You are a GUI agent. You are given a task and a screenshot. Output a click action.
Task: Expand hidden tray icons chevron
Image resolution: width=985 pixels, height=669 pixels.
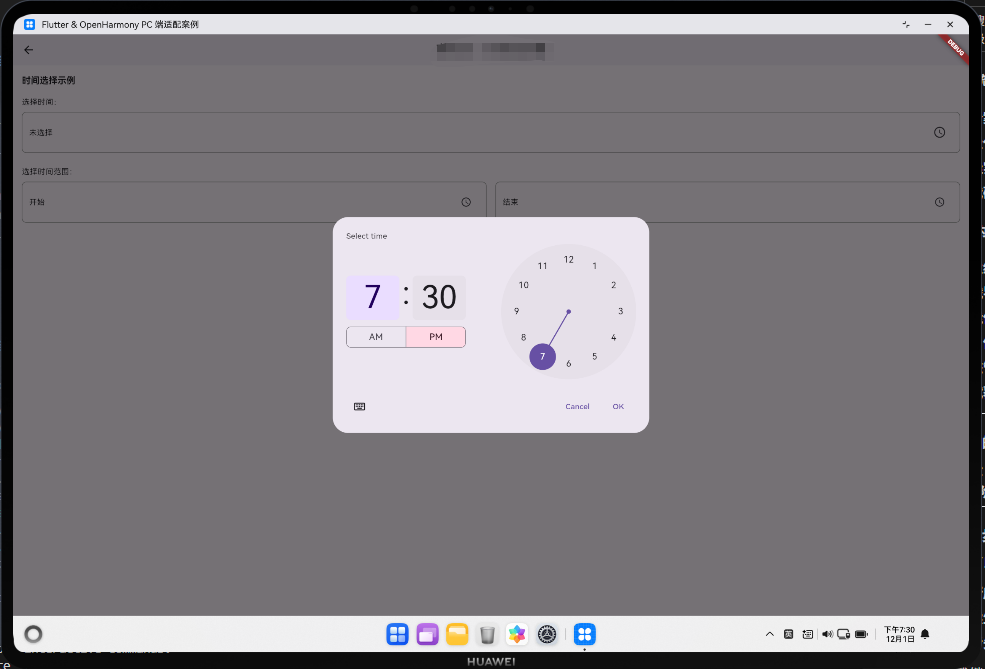point(770,634)
